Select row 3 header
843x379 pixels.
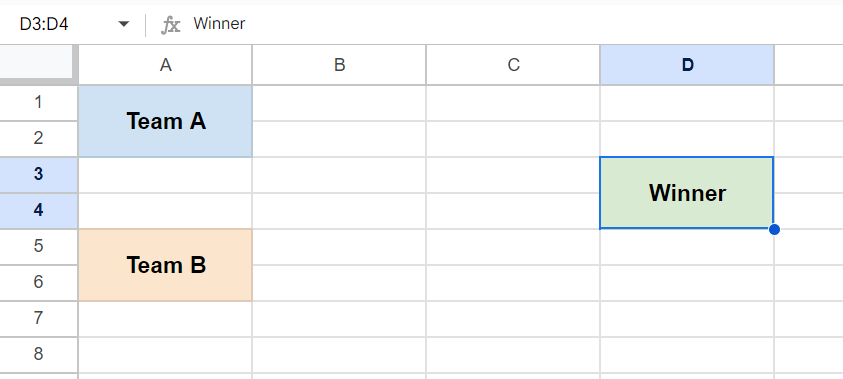pyautogui.click(x=39, y=175)
